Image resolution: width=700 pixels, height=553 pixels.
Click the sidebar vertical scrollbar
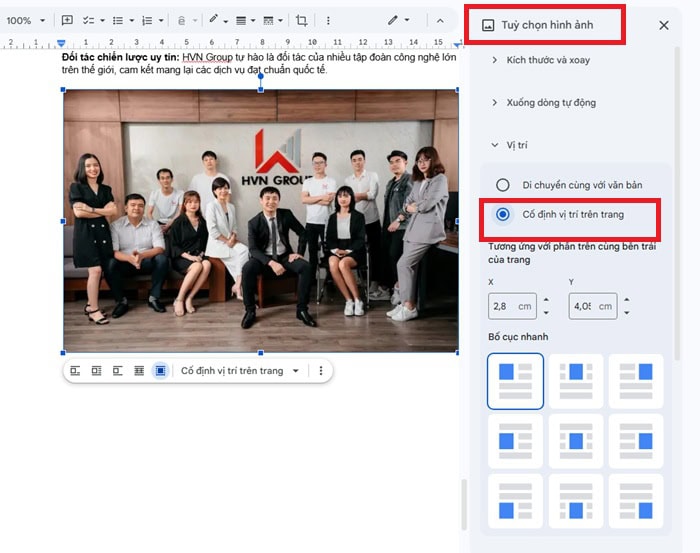677,203
